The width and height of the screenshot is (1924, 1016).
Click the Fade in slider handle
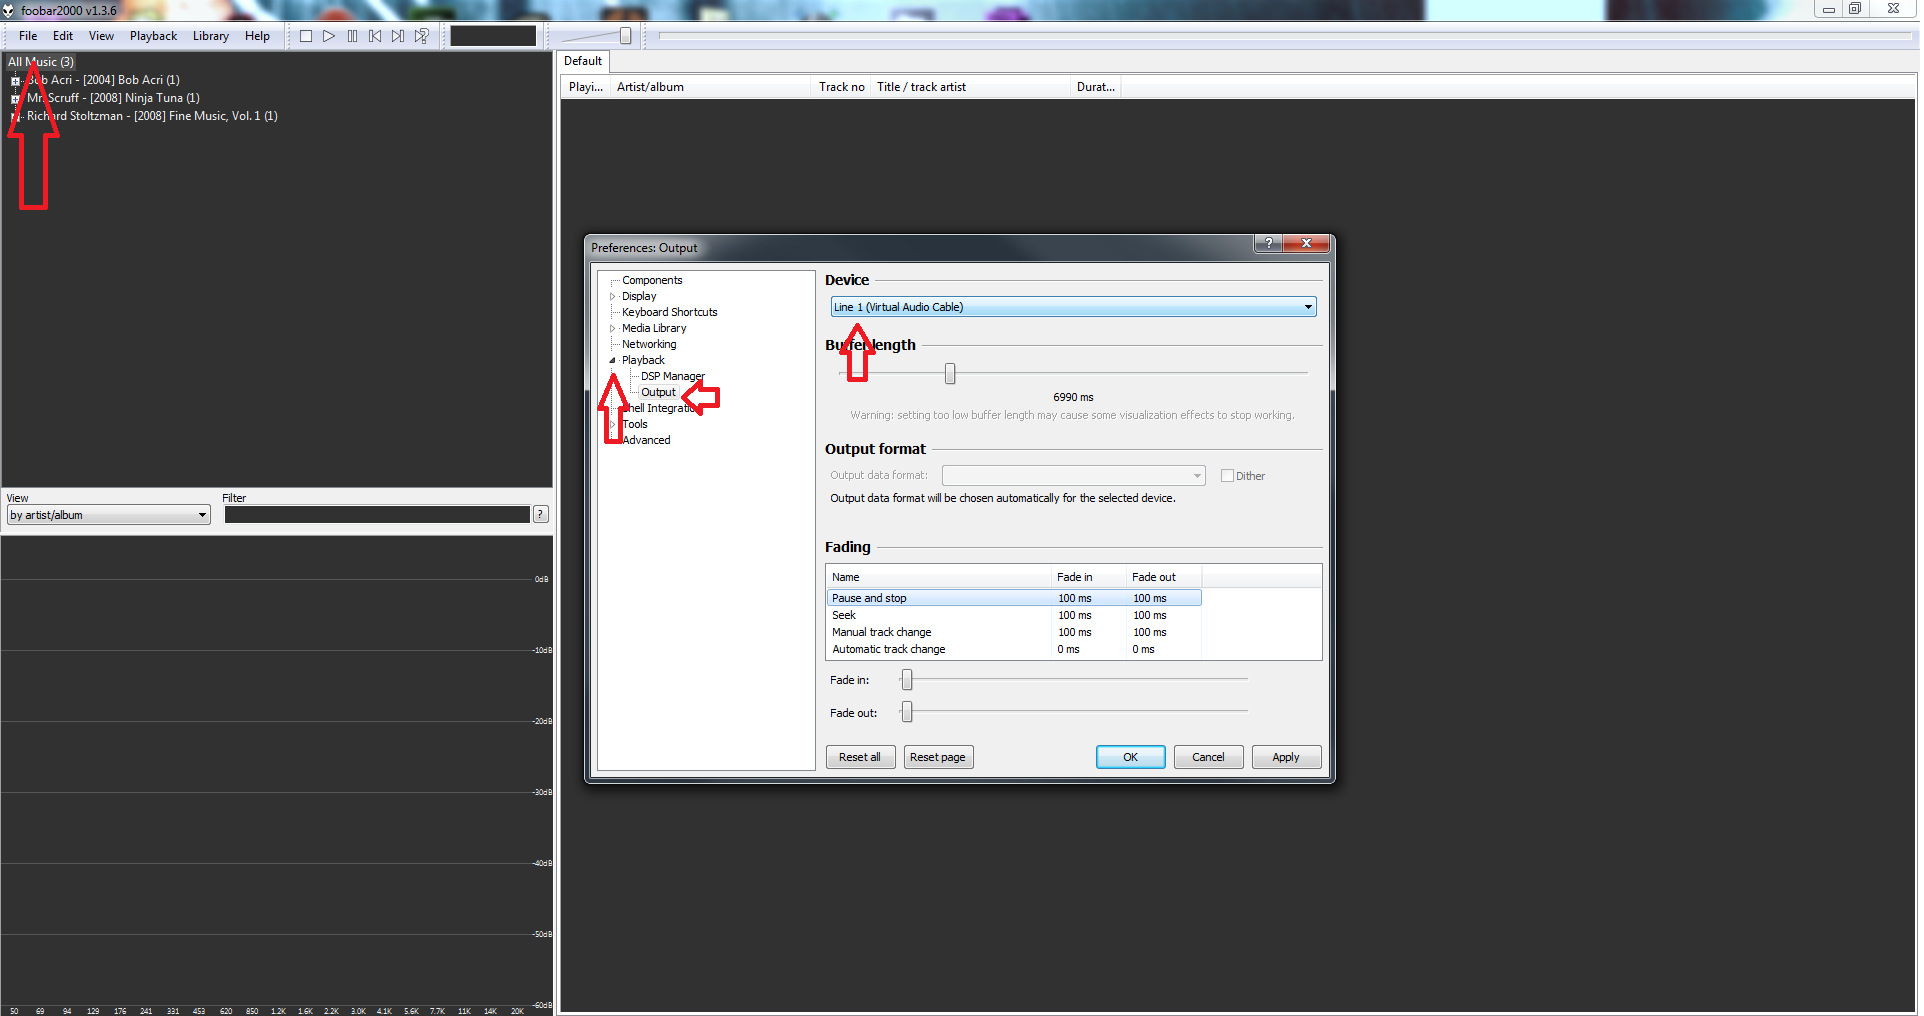click(x=907, y=680)
